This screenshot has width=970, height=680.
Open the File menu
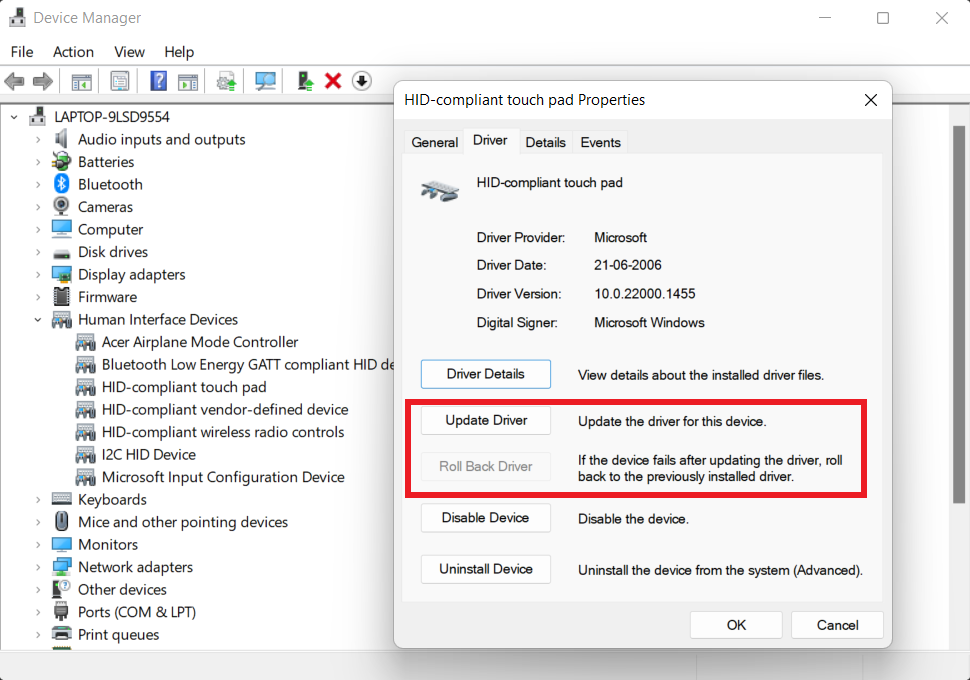(x=22, y=51)
